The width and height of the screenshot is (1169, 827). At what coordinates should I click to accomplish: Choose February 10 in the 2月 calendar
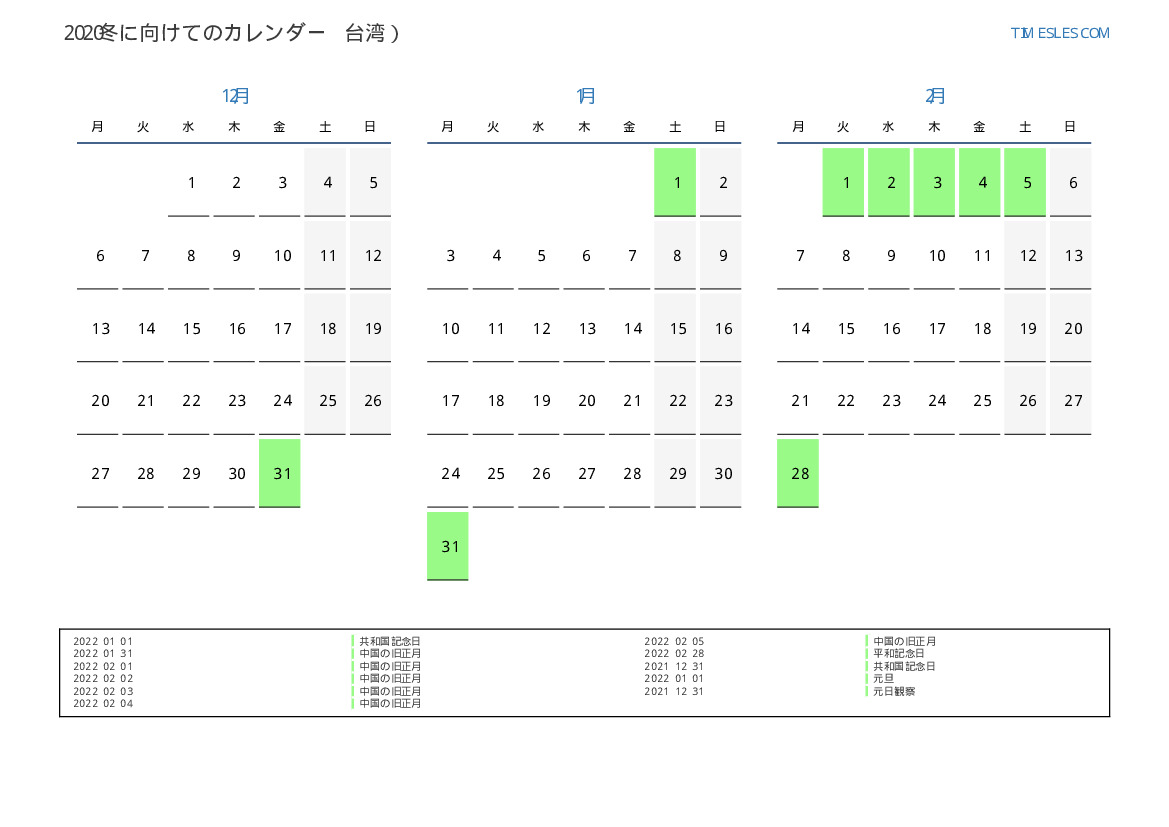934,255
